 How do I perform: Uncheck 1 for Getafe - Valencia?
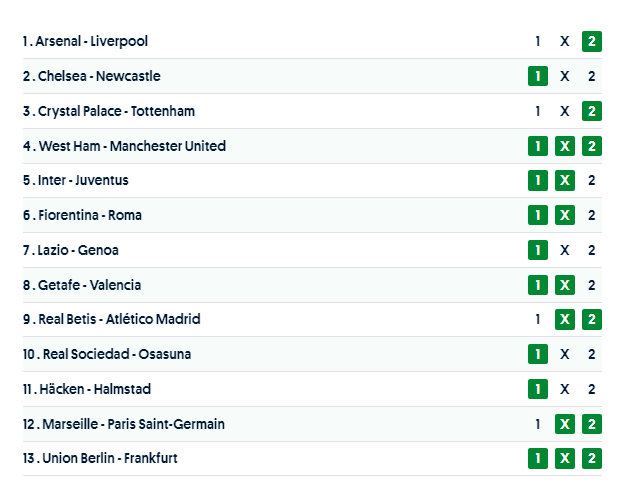[537, 285]
